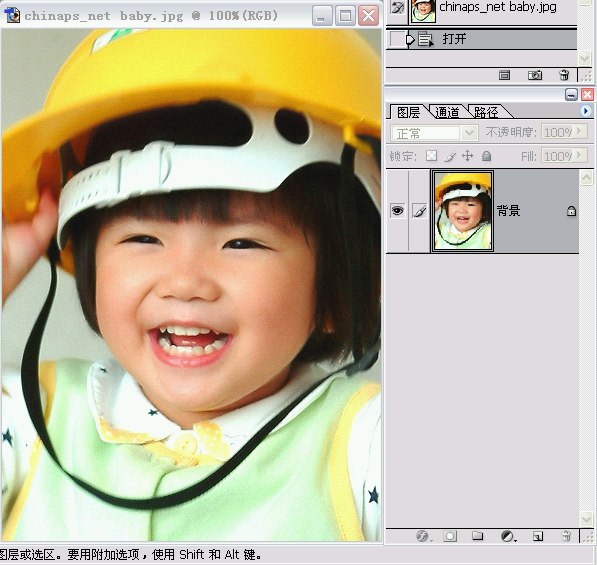
Task: Open the 正常 blend mode dropdown
Action: coord(434,133)
